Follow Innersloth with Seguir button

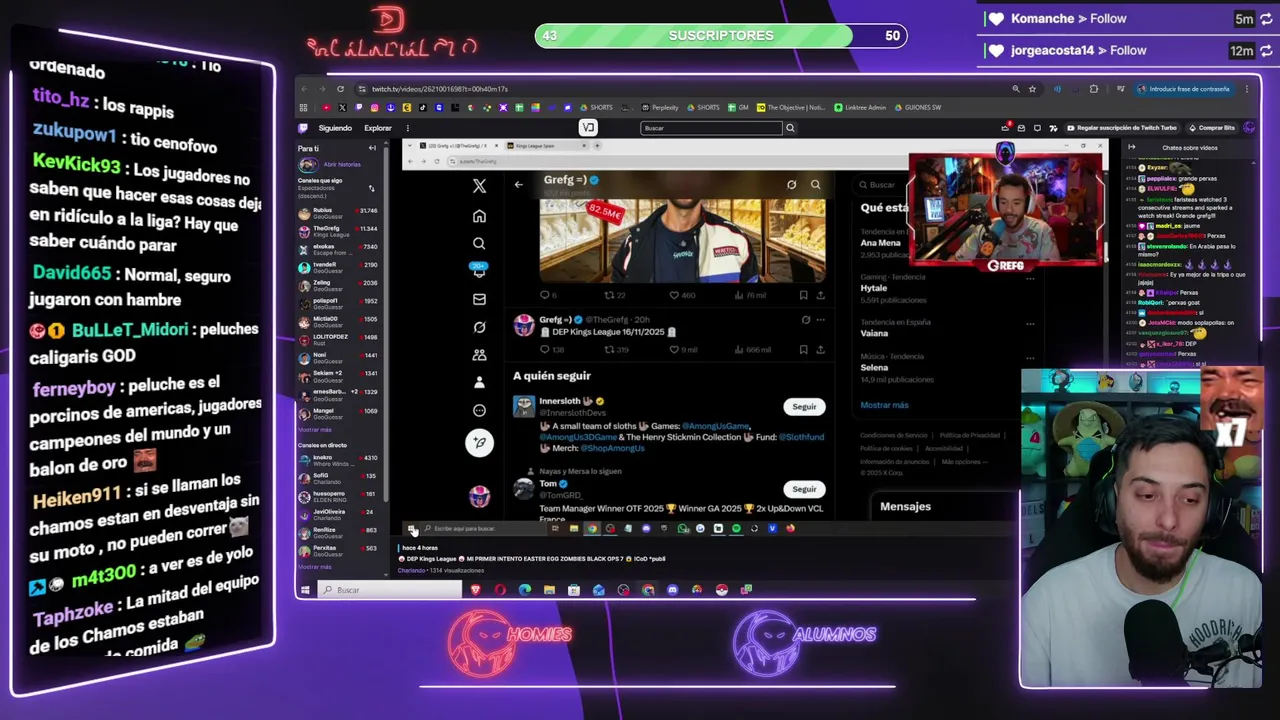(x=804, y=407)
